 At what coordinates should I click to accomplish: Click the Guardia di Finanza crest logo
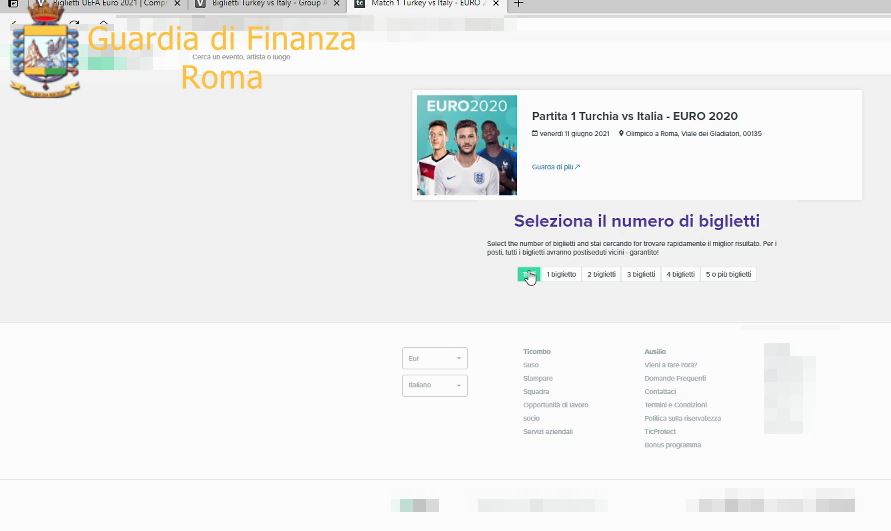coord(45,52)
